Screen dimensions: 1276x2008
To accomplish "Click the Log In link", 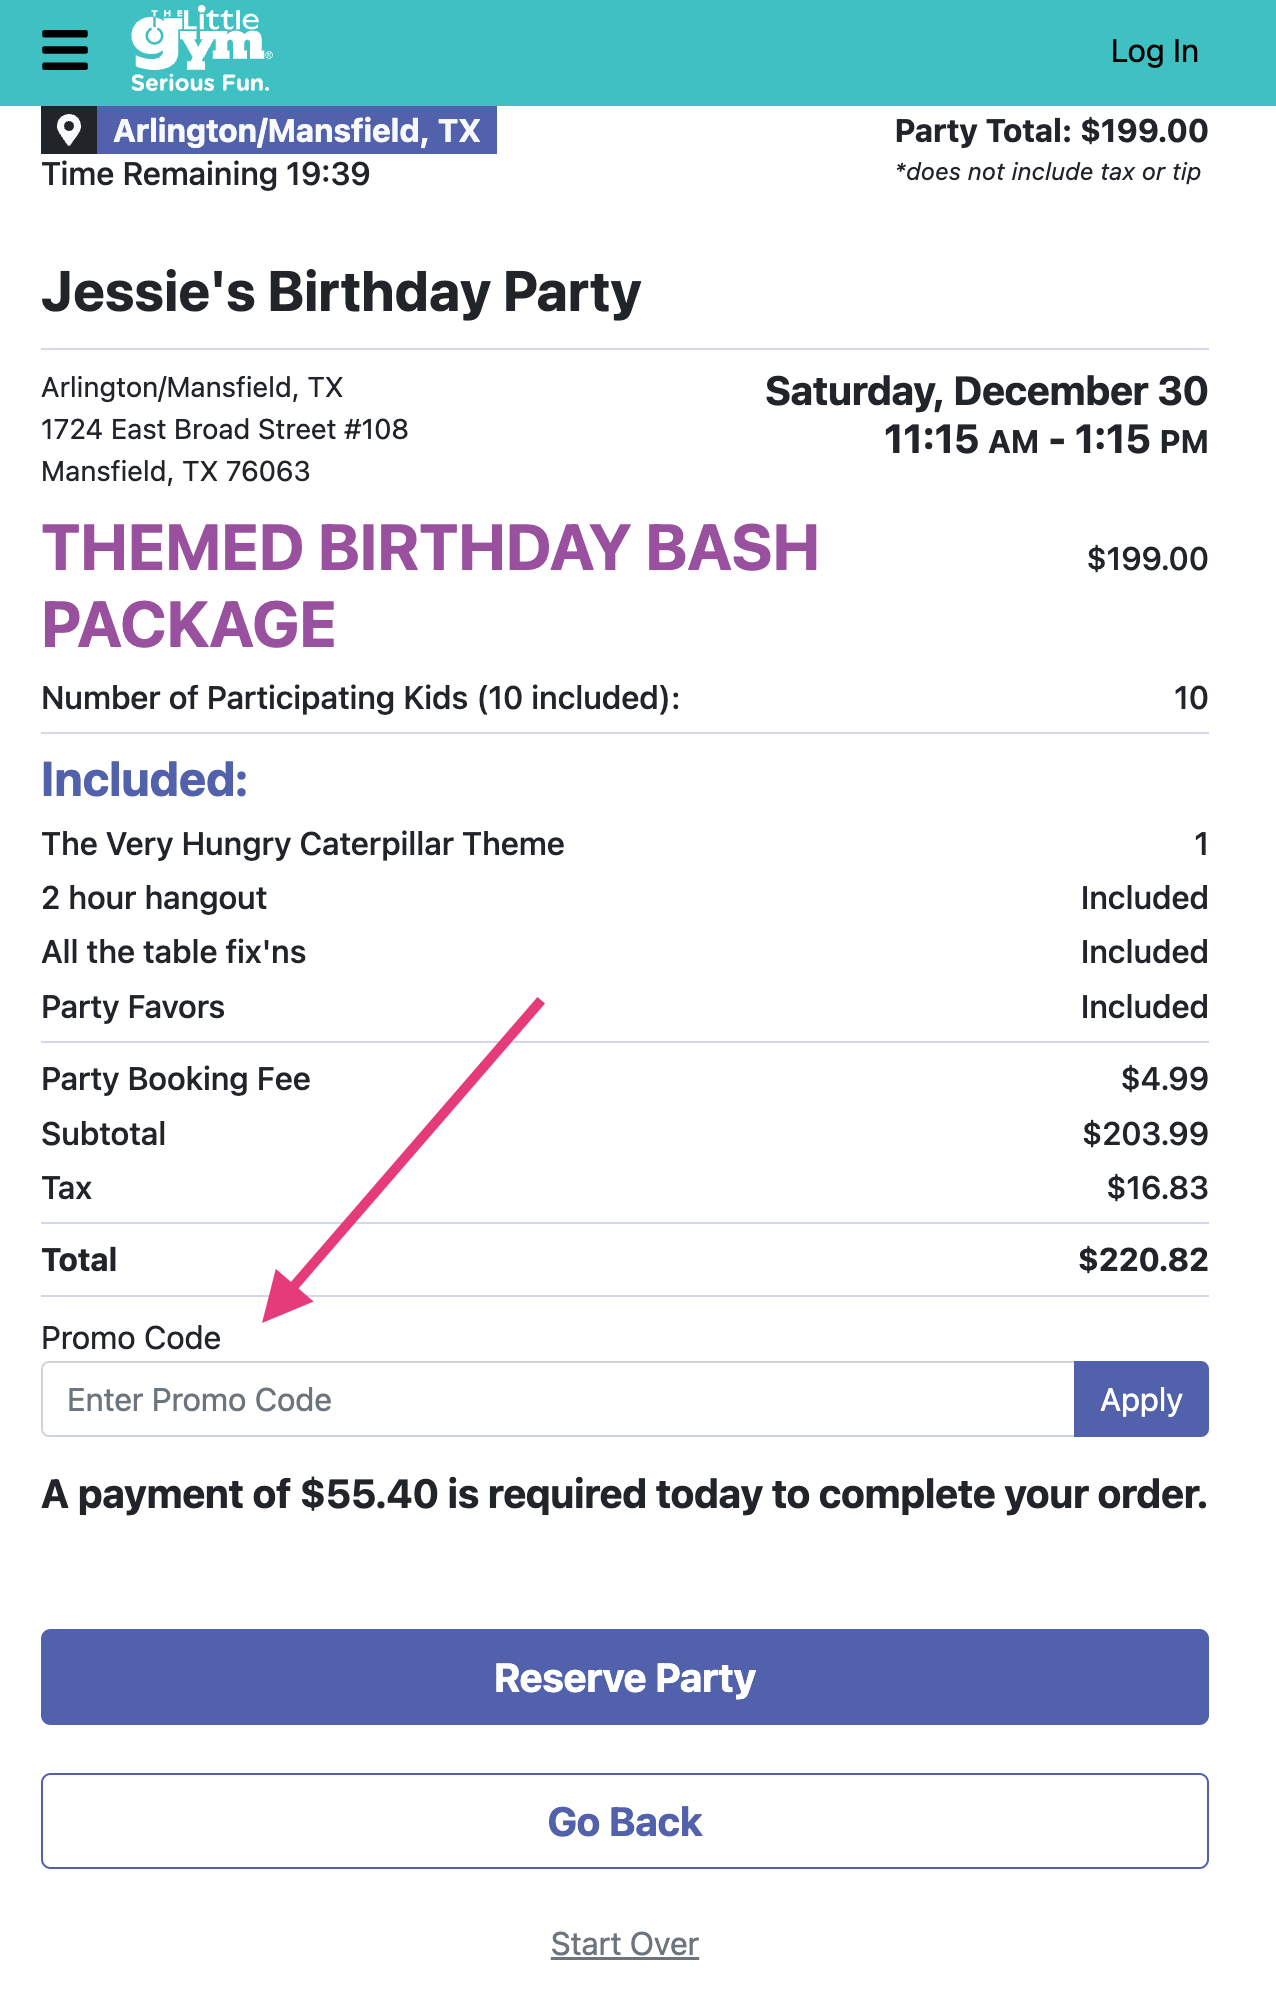I will [1154, 51].
